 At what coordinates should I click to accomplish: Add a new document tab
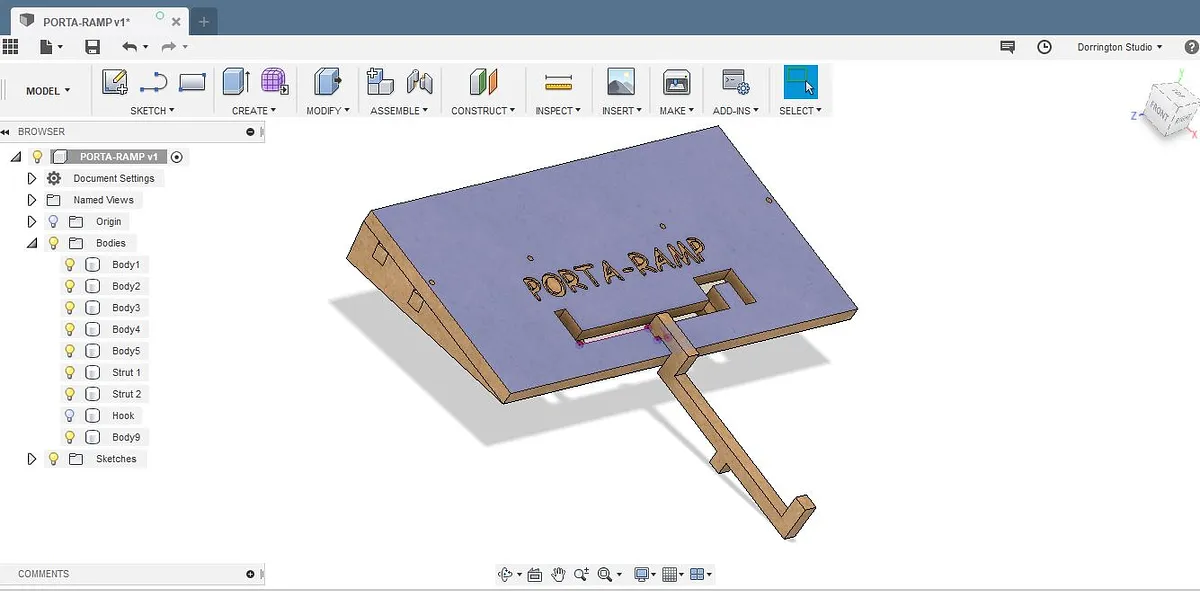pos(204,21)
